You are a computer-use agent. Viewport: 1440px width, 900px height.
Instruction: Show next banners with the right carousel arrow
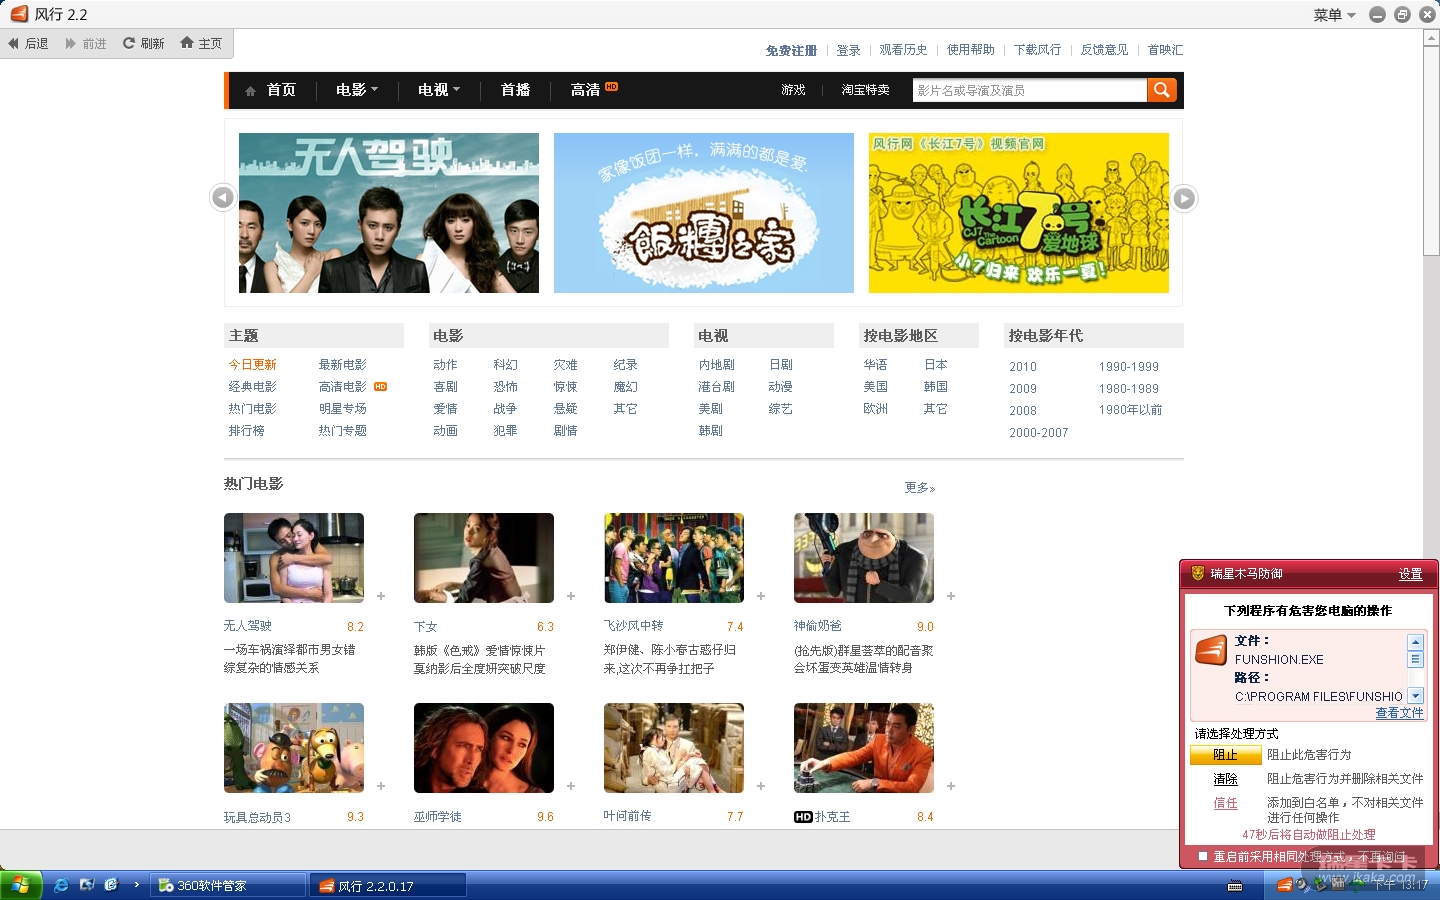[1184, 198]
